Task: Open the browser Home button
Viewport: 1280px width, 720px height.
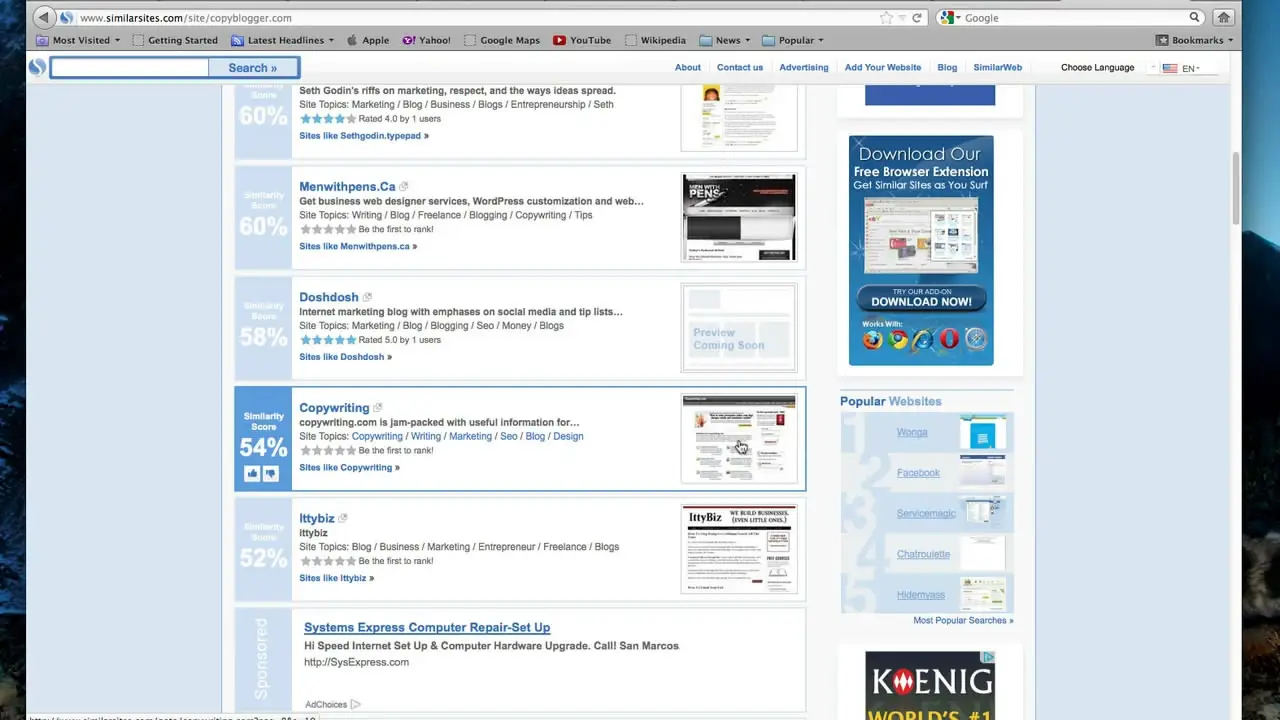Action: coord(1223,18)
